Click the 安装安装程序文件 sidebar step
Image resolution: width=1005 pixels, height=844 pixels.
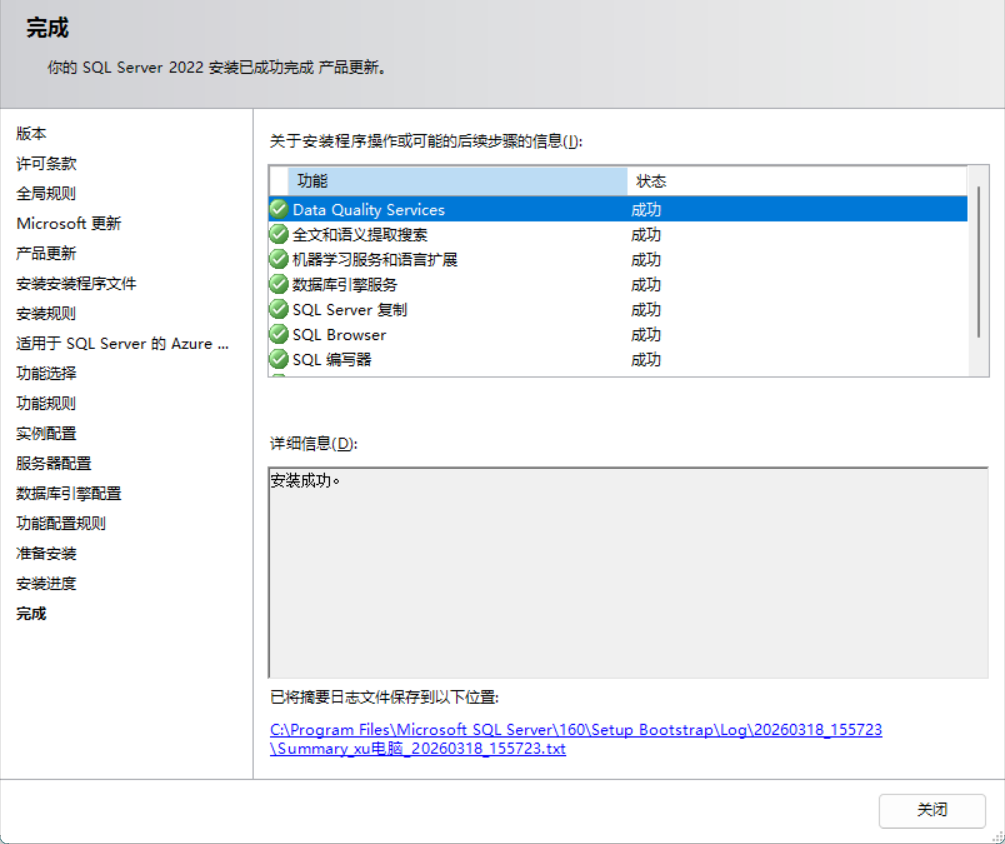(x=76, y=283)
